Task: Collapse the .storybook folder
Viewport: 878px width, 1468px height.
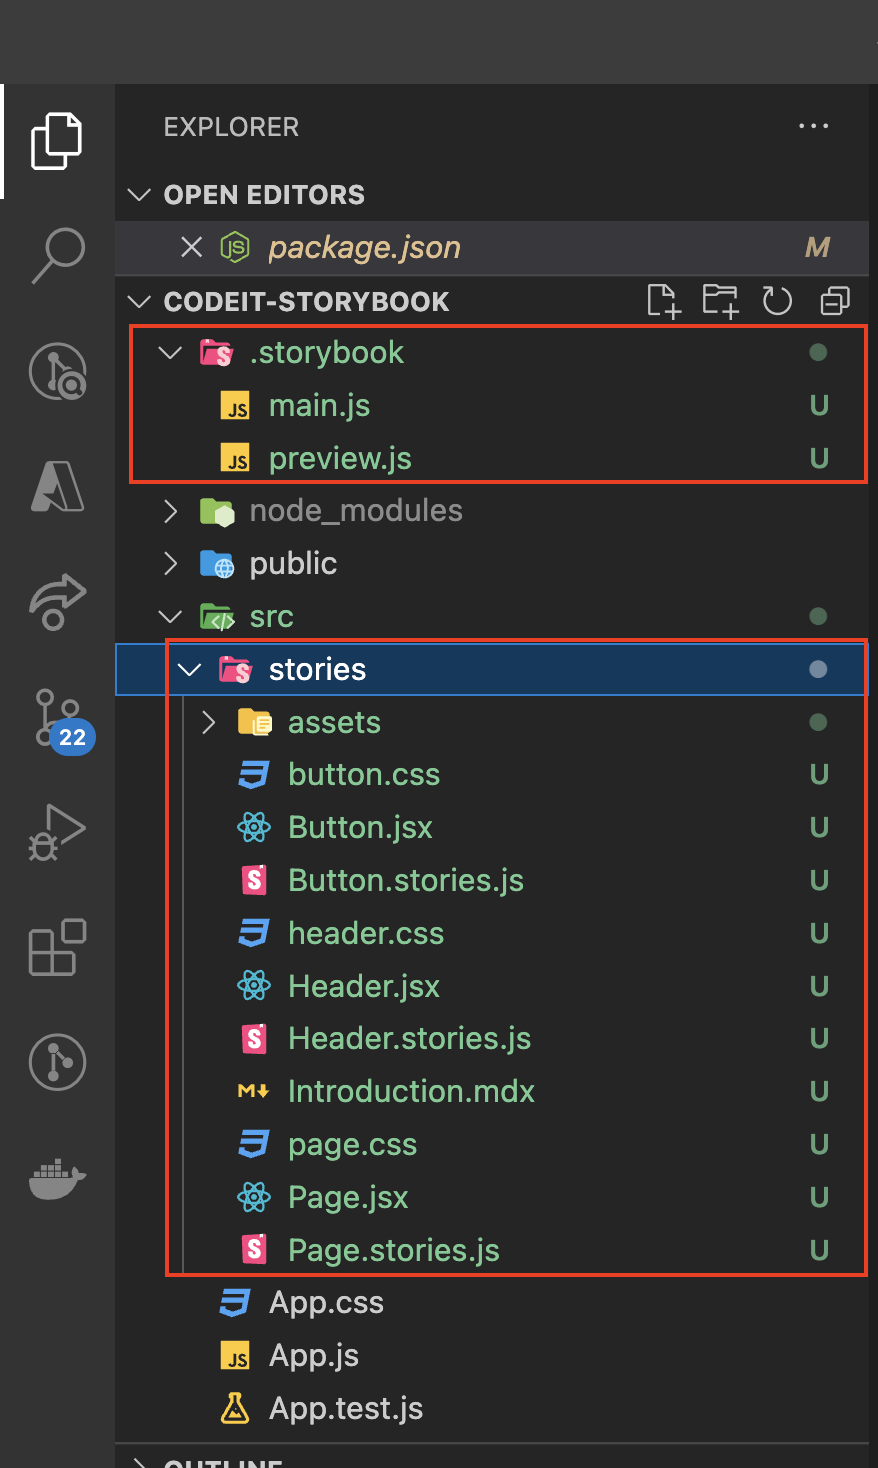Action: [171, 353]
